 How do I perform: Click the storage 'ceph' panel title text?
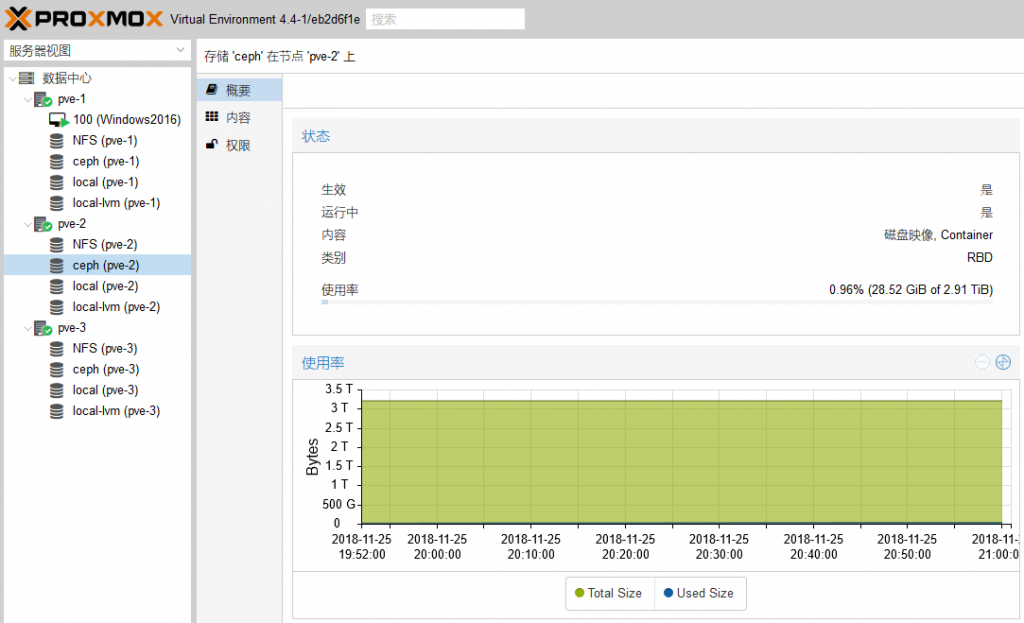[280, 57]
